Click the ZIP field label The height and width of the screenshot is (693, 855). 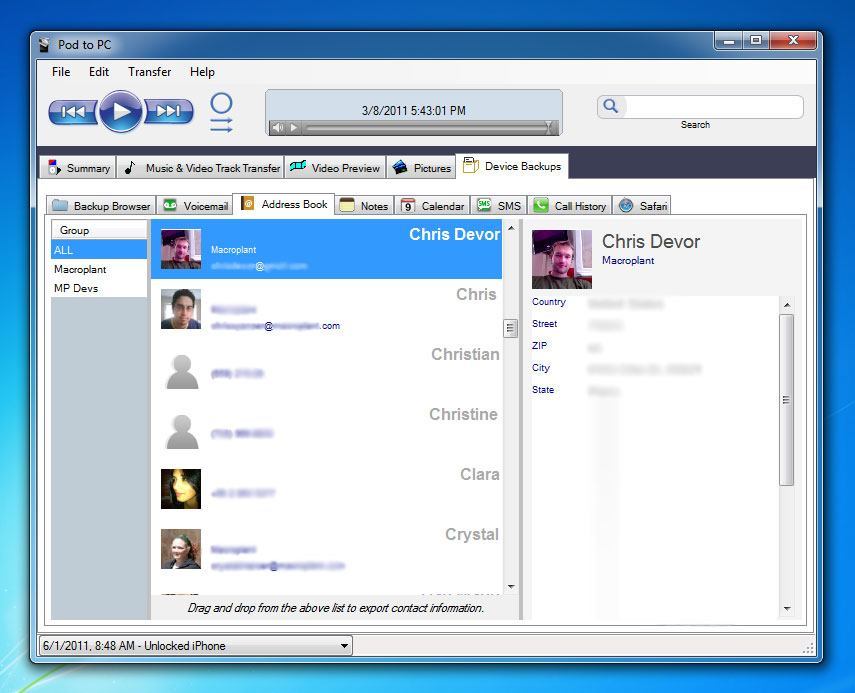tap(539, 346)
